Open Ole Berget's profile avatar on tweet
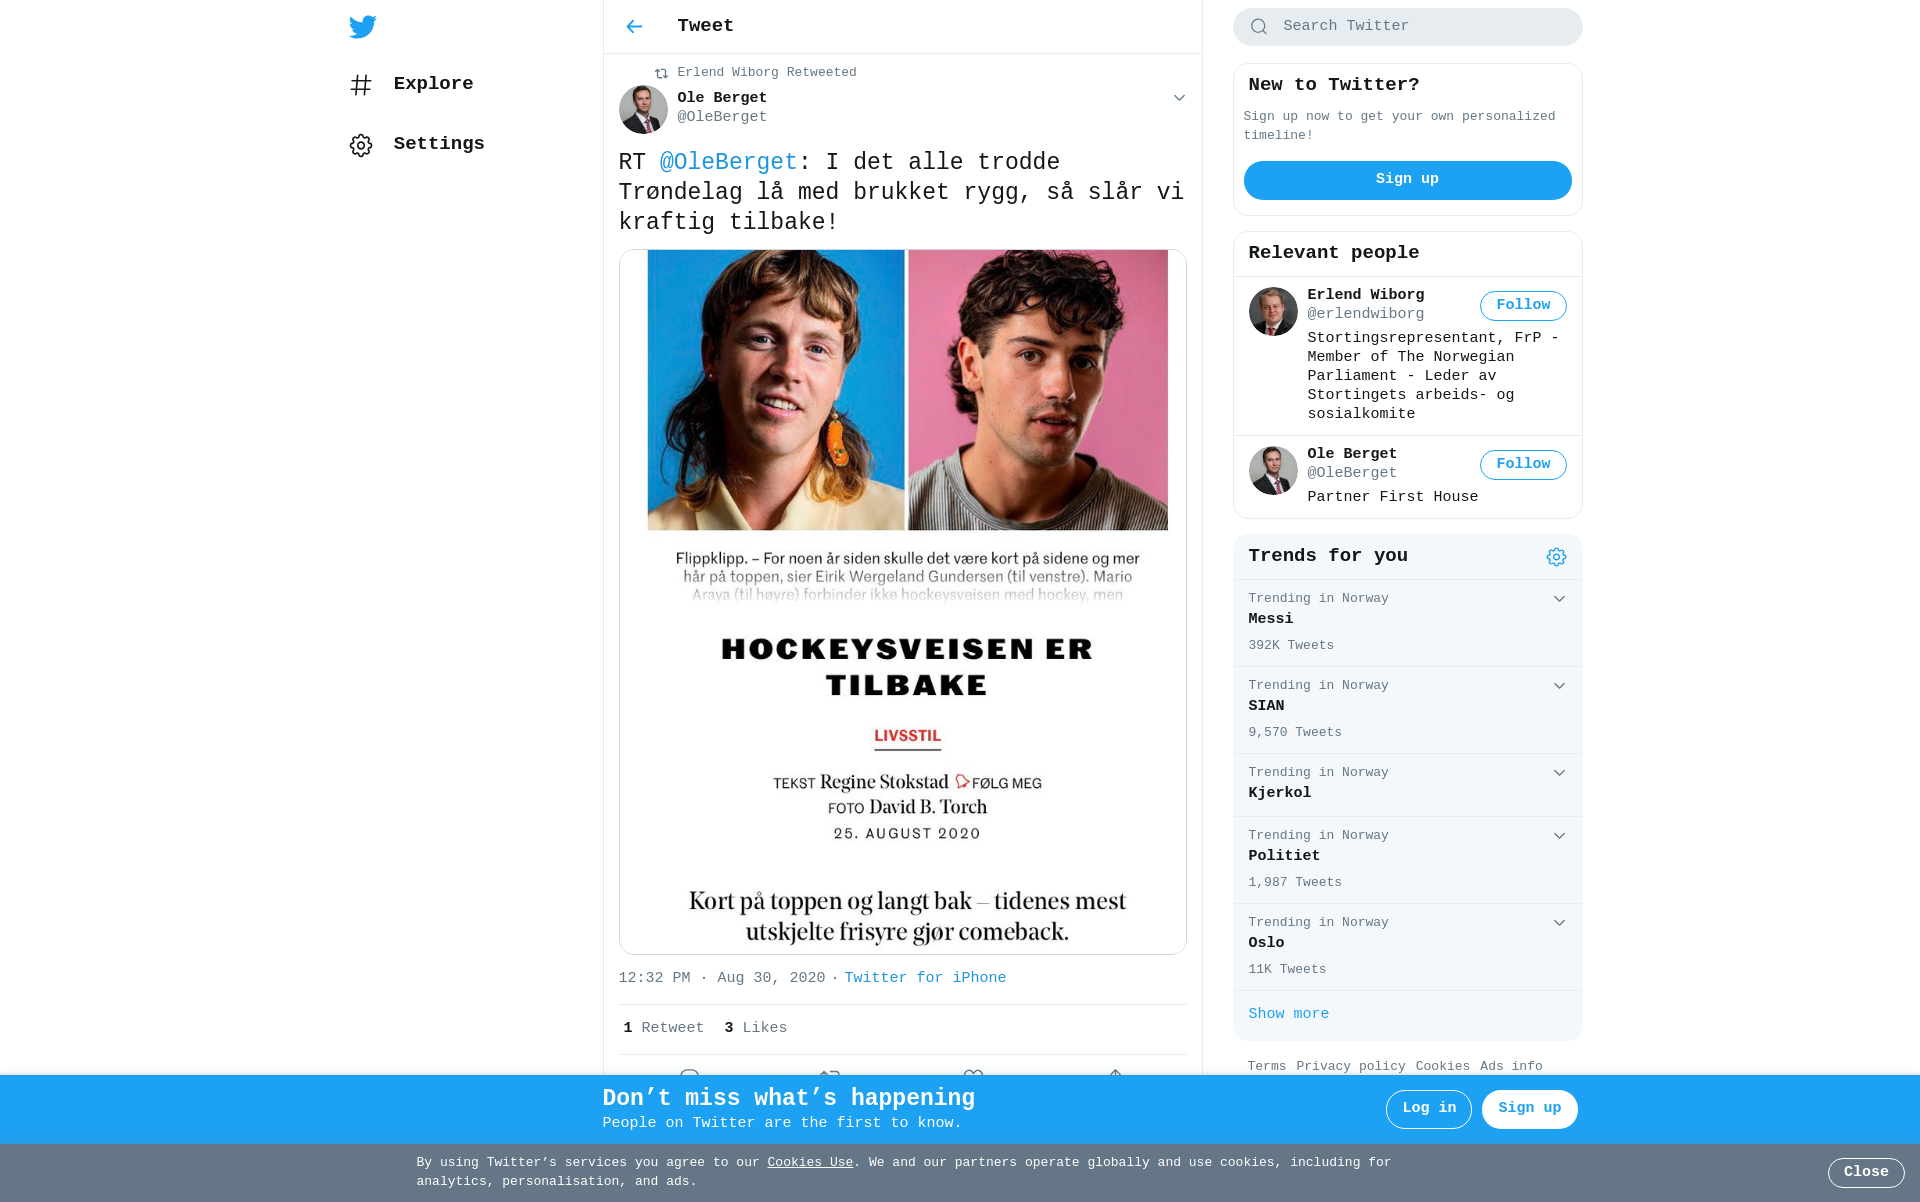Screen dimensions: 1920x1202 643,109
